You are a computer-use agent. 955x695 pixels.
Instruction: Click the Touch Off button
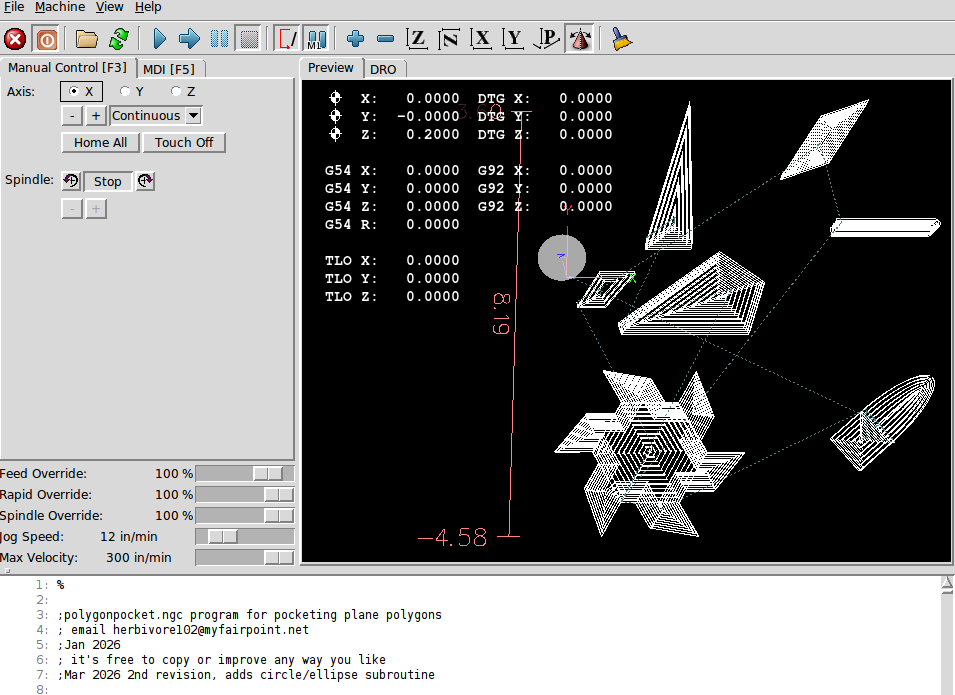click(x=184, y=142)
